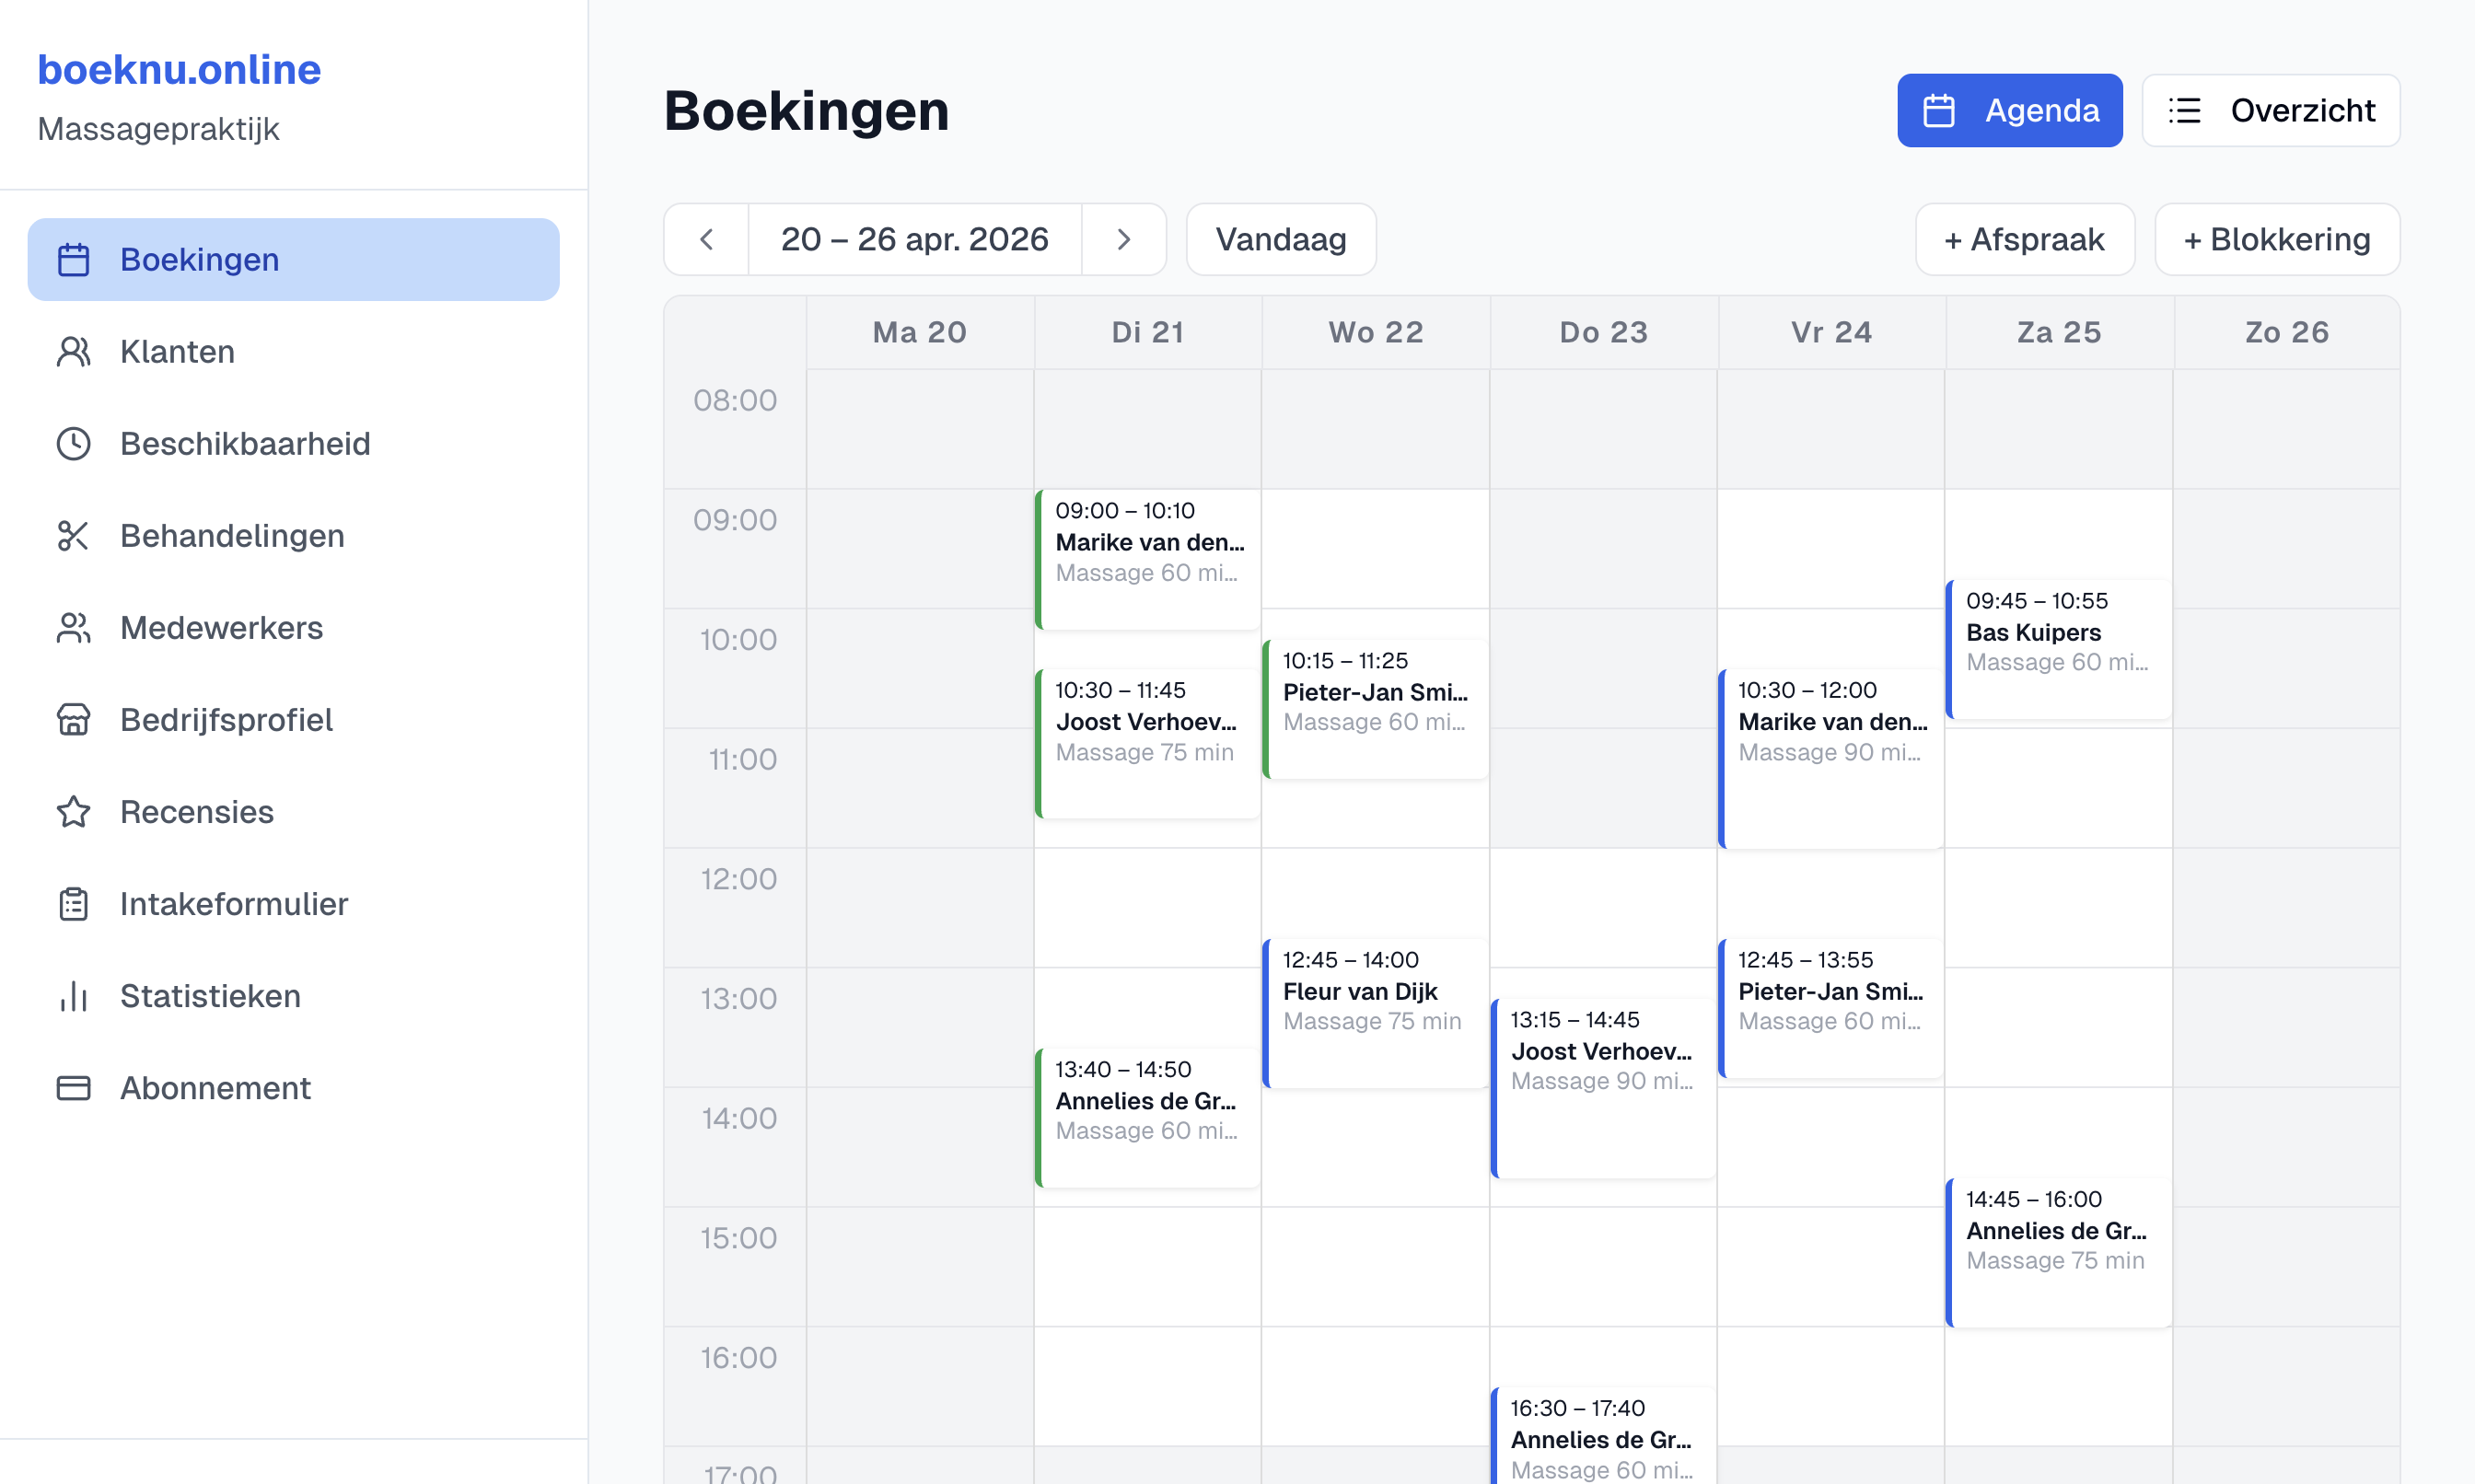Go to previous week with left chevron
Screen dimensions: 2475x1484
click(x=707, y=239)
